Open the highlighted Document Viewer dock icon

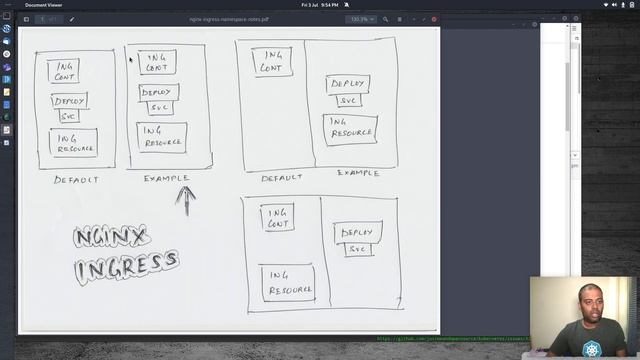7,130
